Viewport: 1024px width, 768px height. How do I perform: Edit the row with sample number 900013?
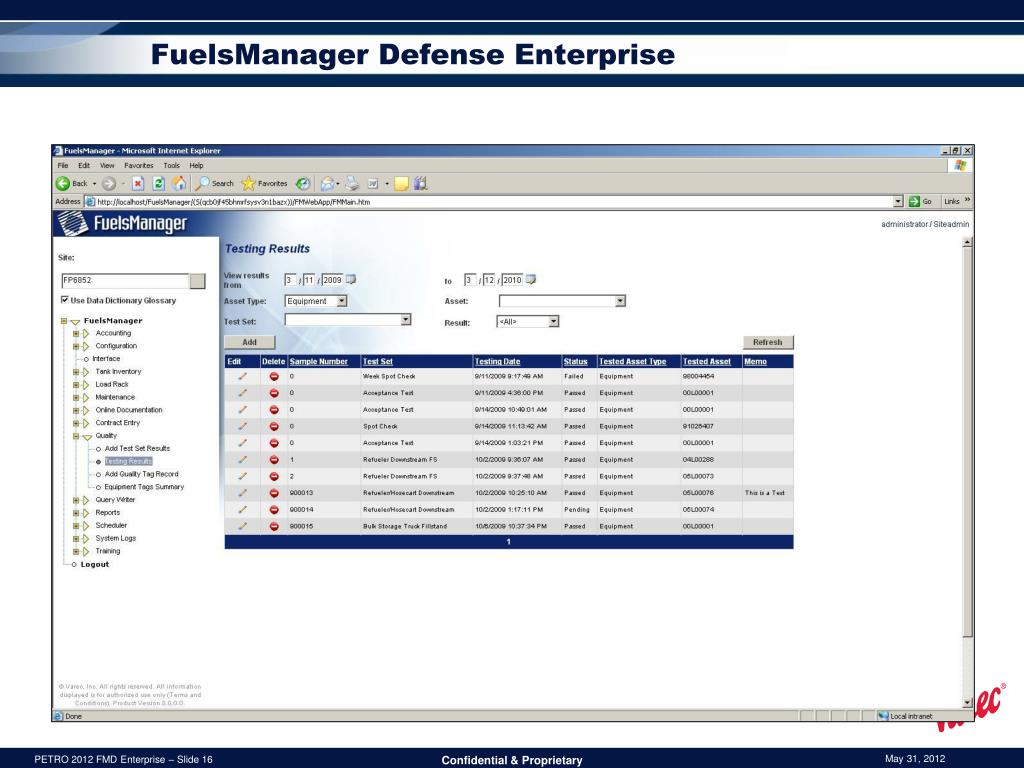242,493
